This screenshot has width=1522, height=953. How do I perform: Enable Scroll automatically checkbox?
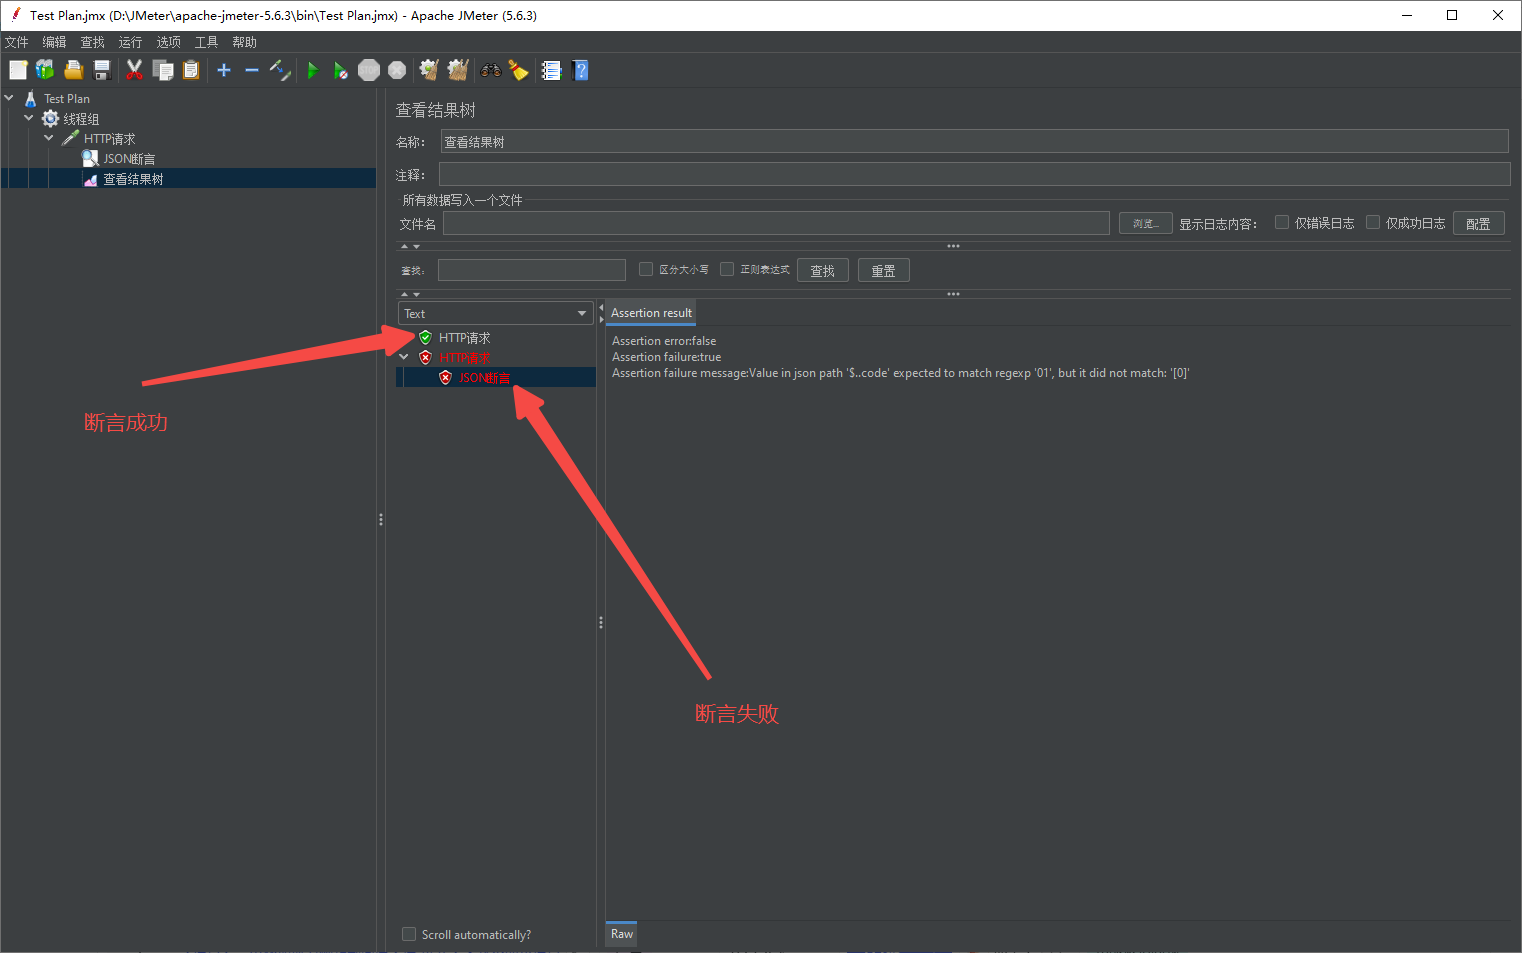pos(409,934)
